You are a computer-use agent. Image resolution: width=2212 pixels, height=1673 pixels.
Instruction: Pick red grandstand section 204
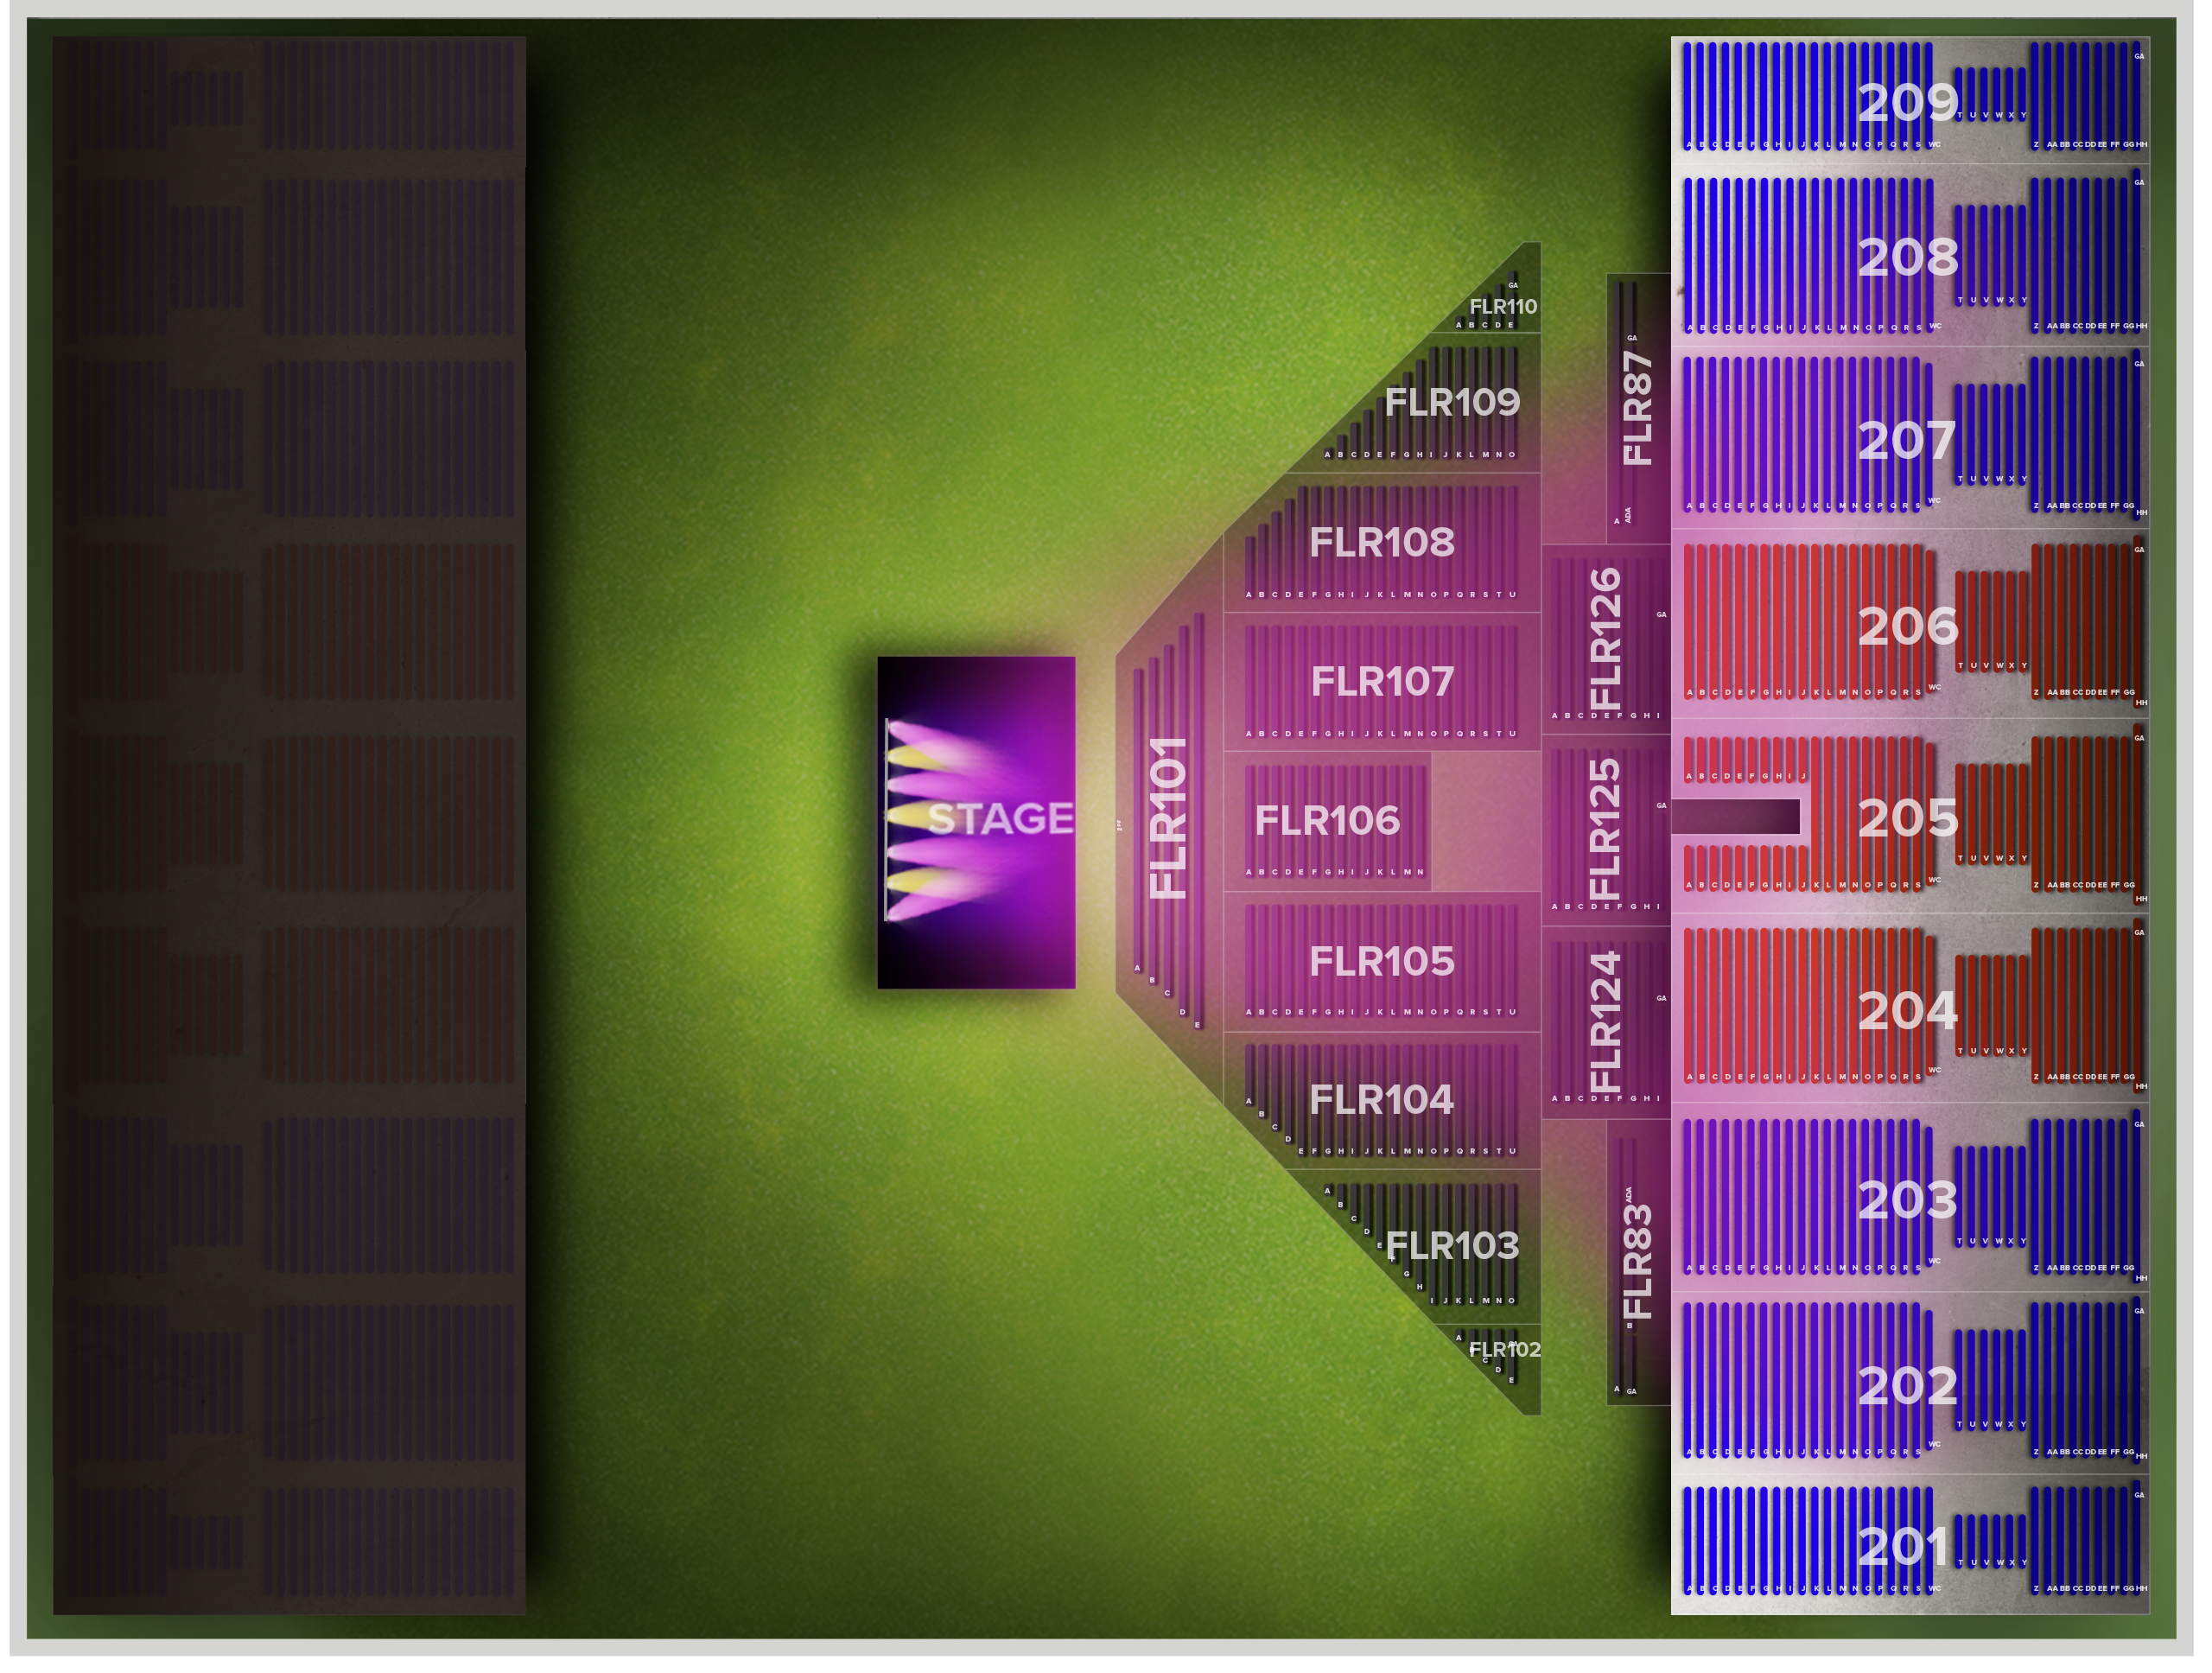[x=1910, y=1008]
